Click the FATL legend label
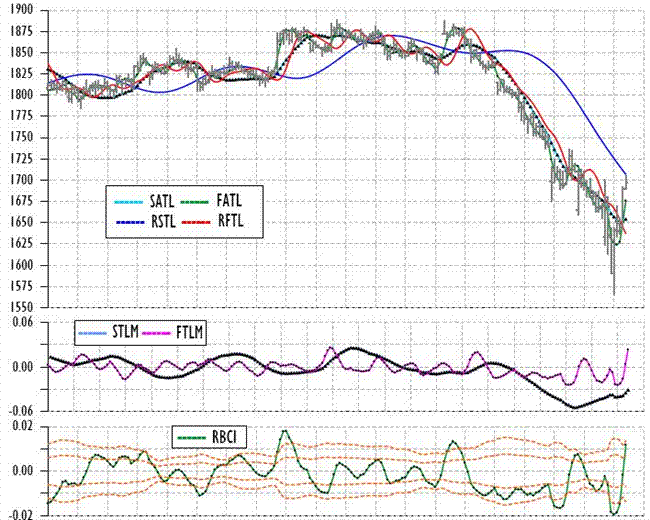The image size is (650, 520). pos(229,201)
